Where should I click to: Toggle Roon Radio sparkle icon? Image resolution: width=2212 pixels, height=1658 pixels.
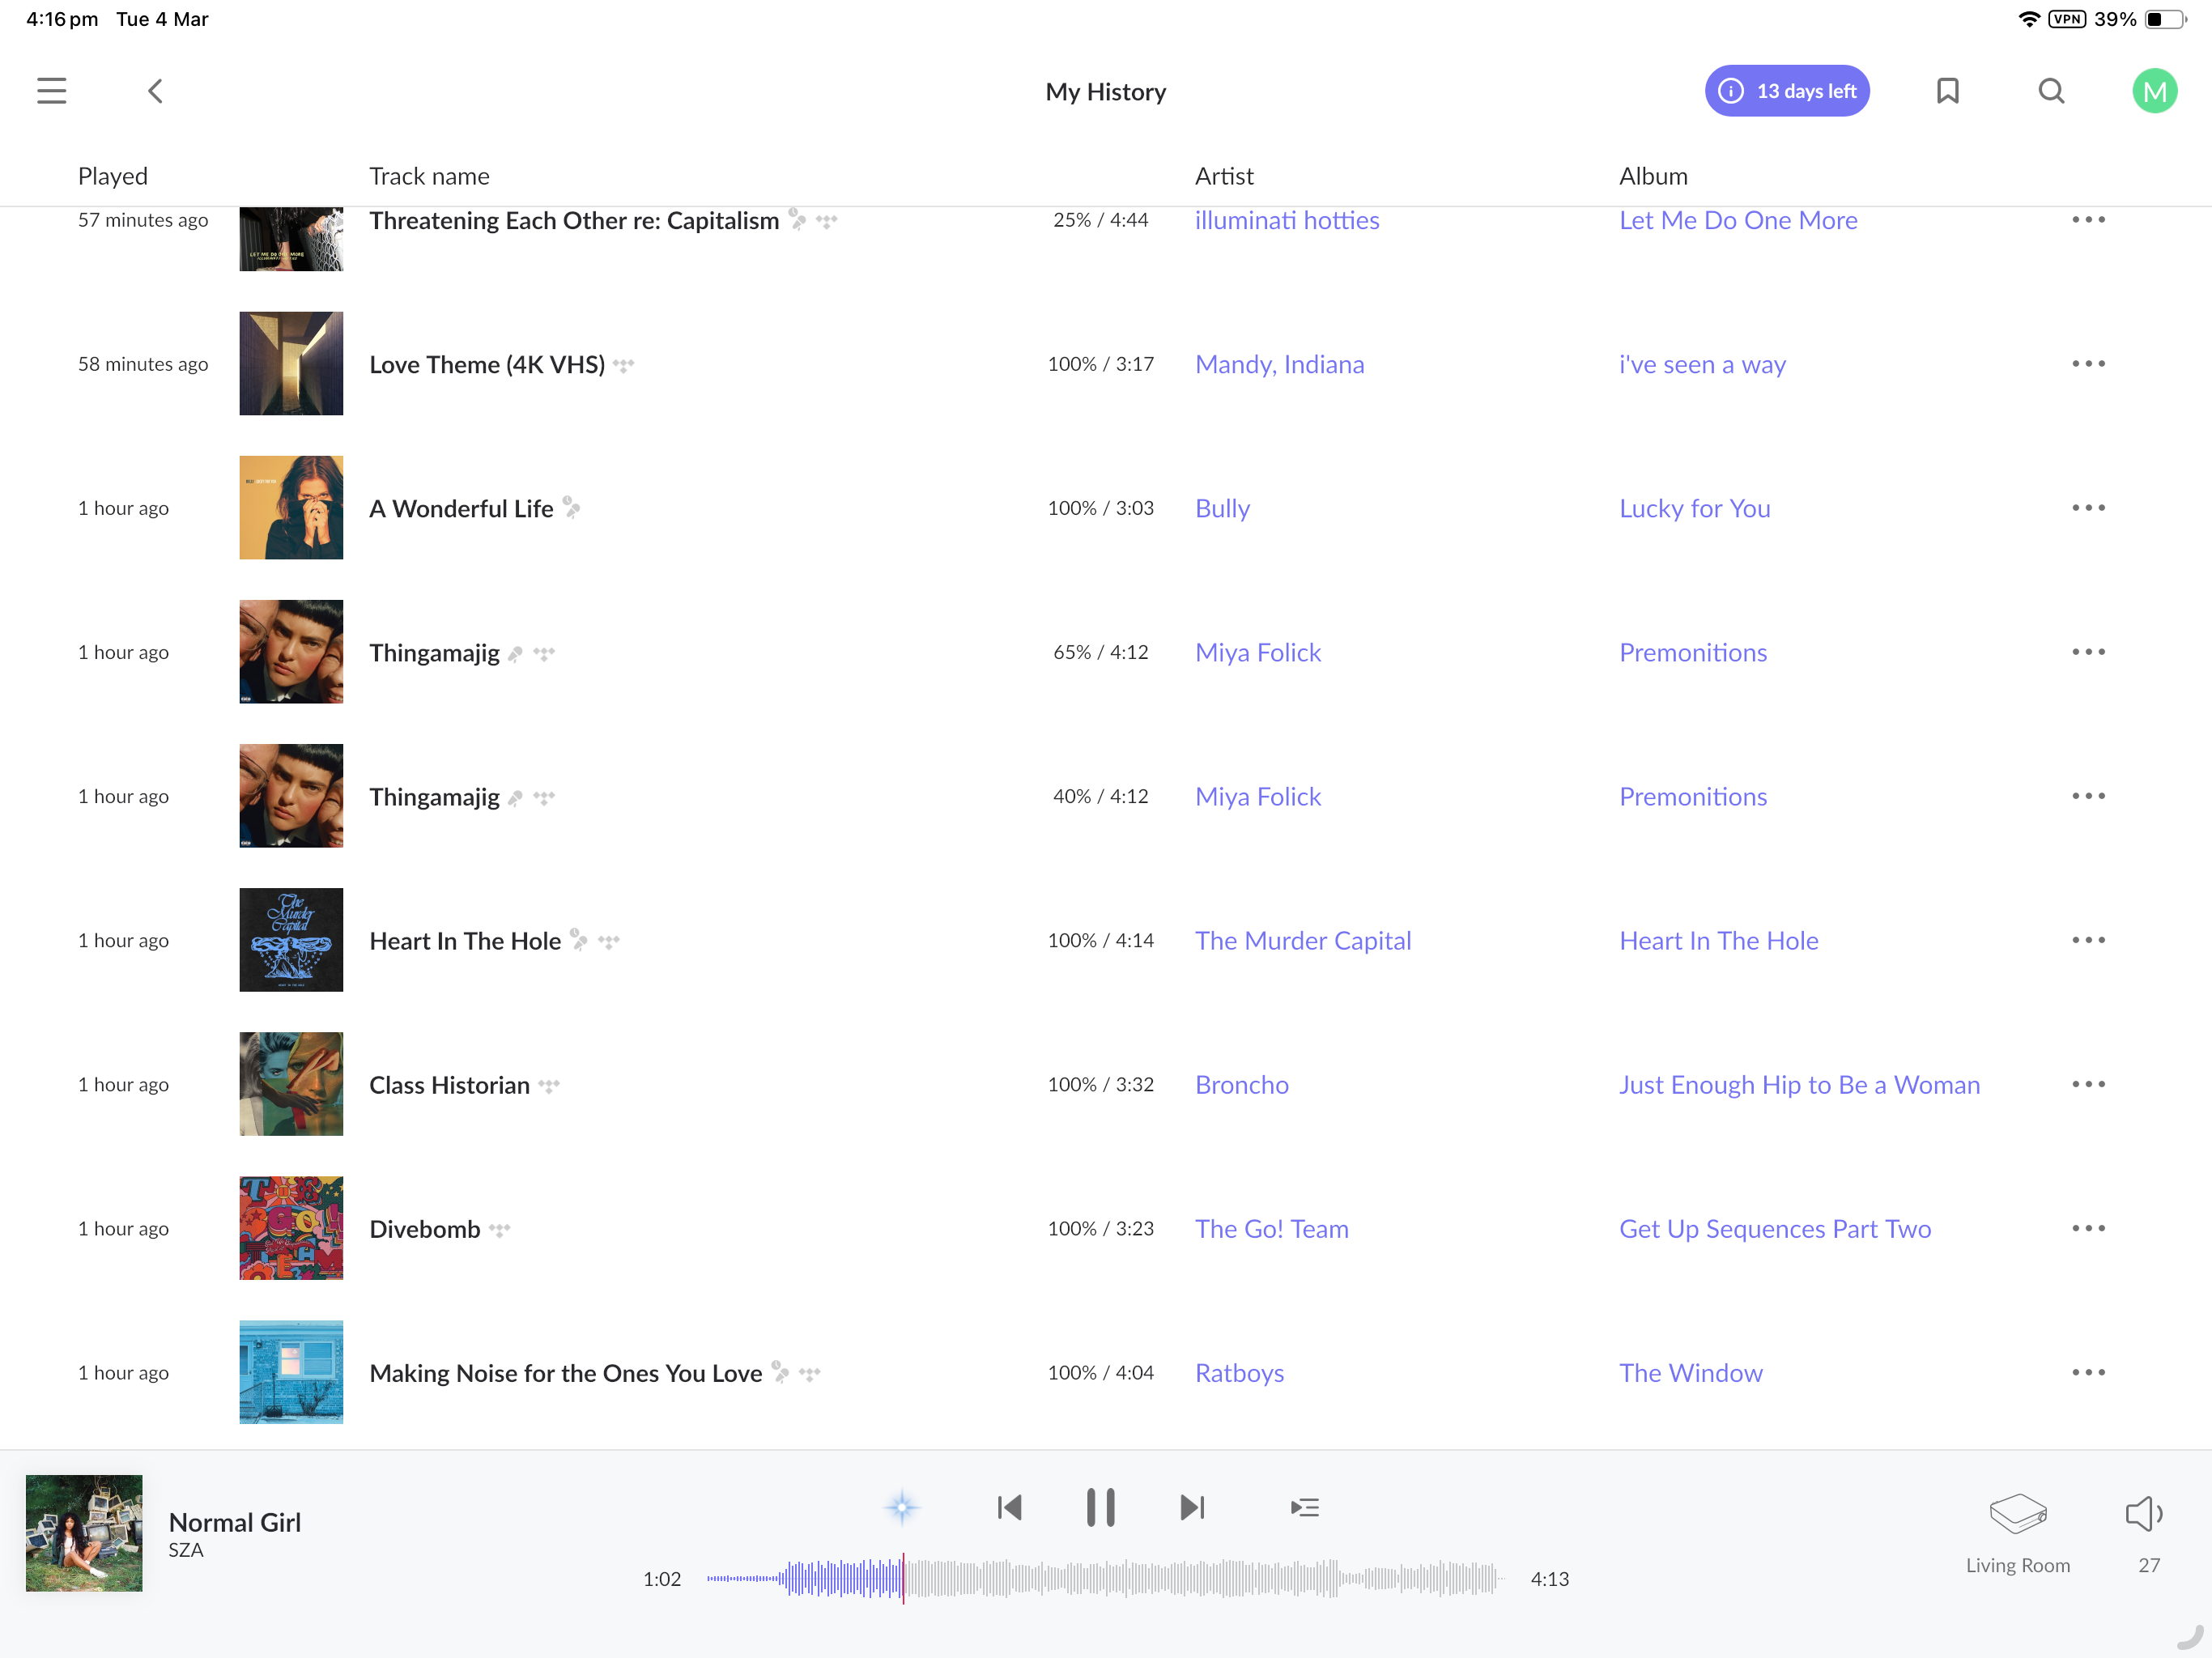click(902, 1507)
